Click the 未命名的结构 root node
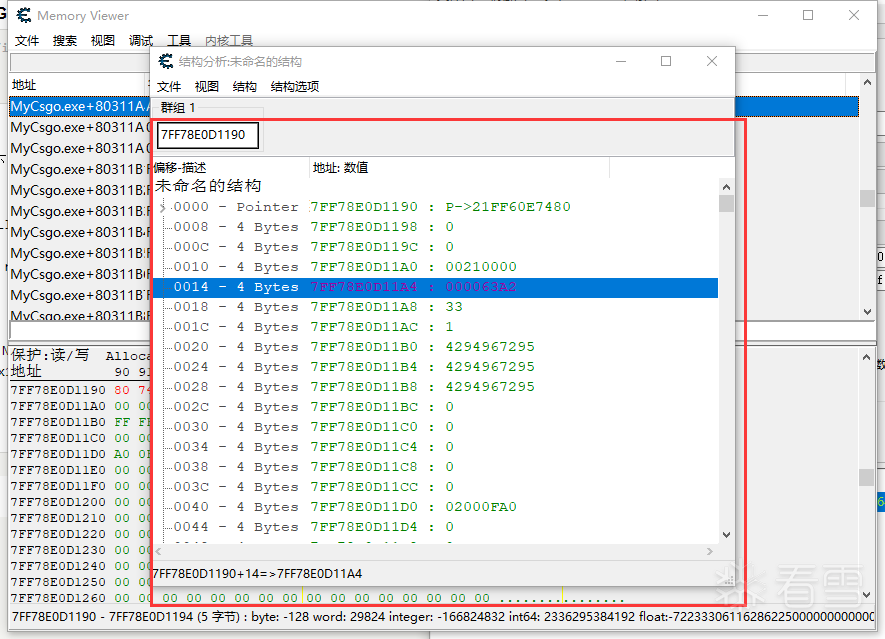 208,186
